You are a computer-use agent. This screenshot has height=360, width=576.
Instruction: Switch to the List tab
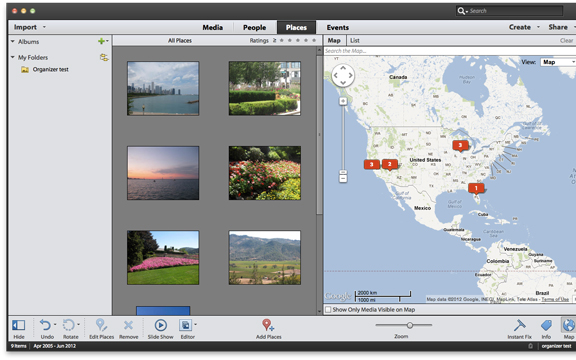354,40
